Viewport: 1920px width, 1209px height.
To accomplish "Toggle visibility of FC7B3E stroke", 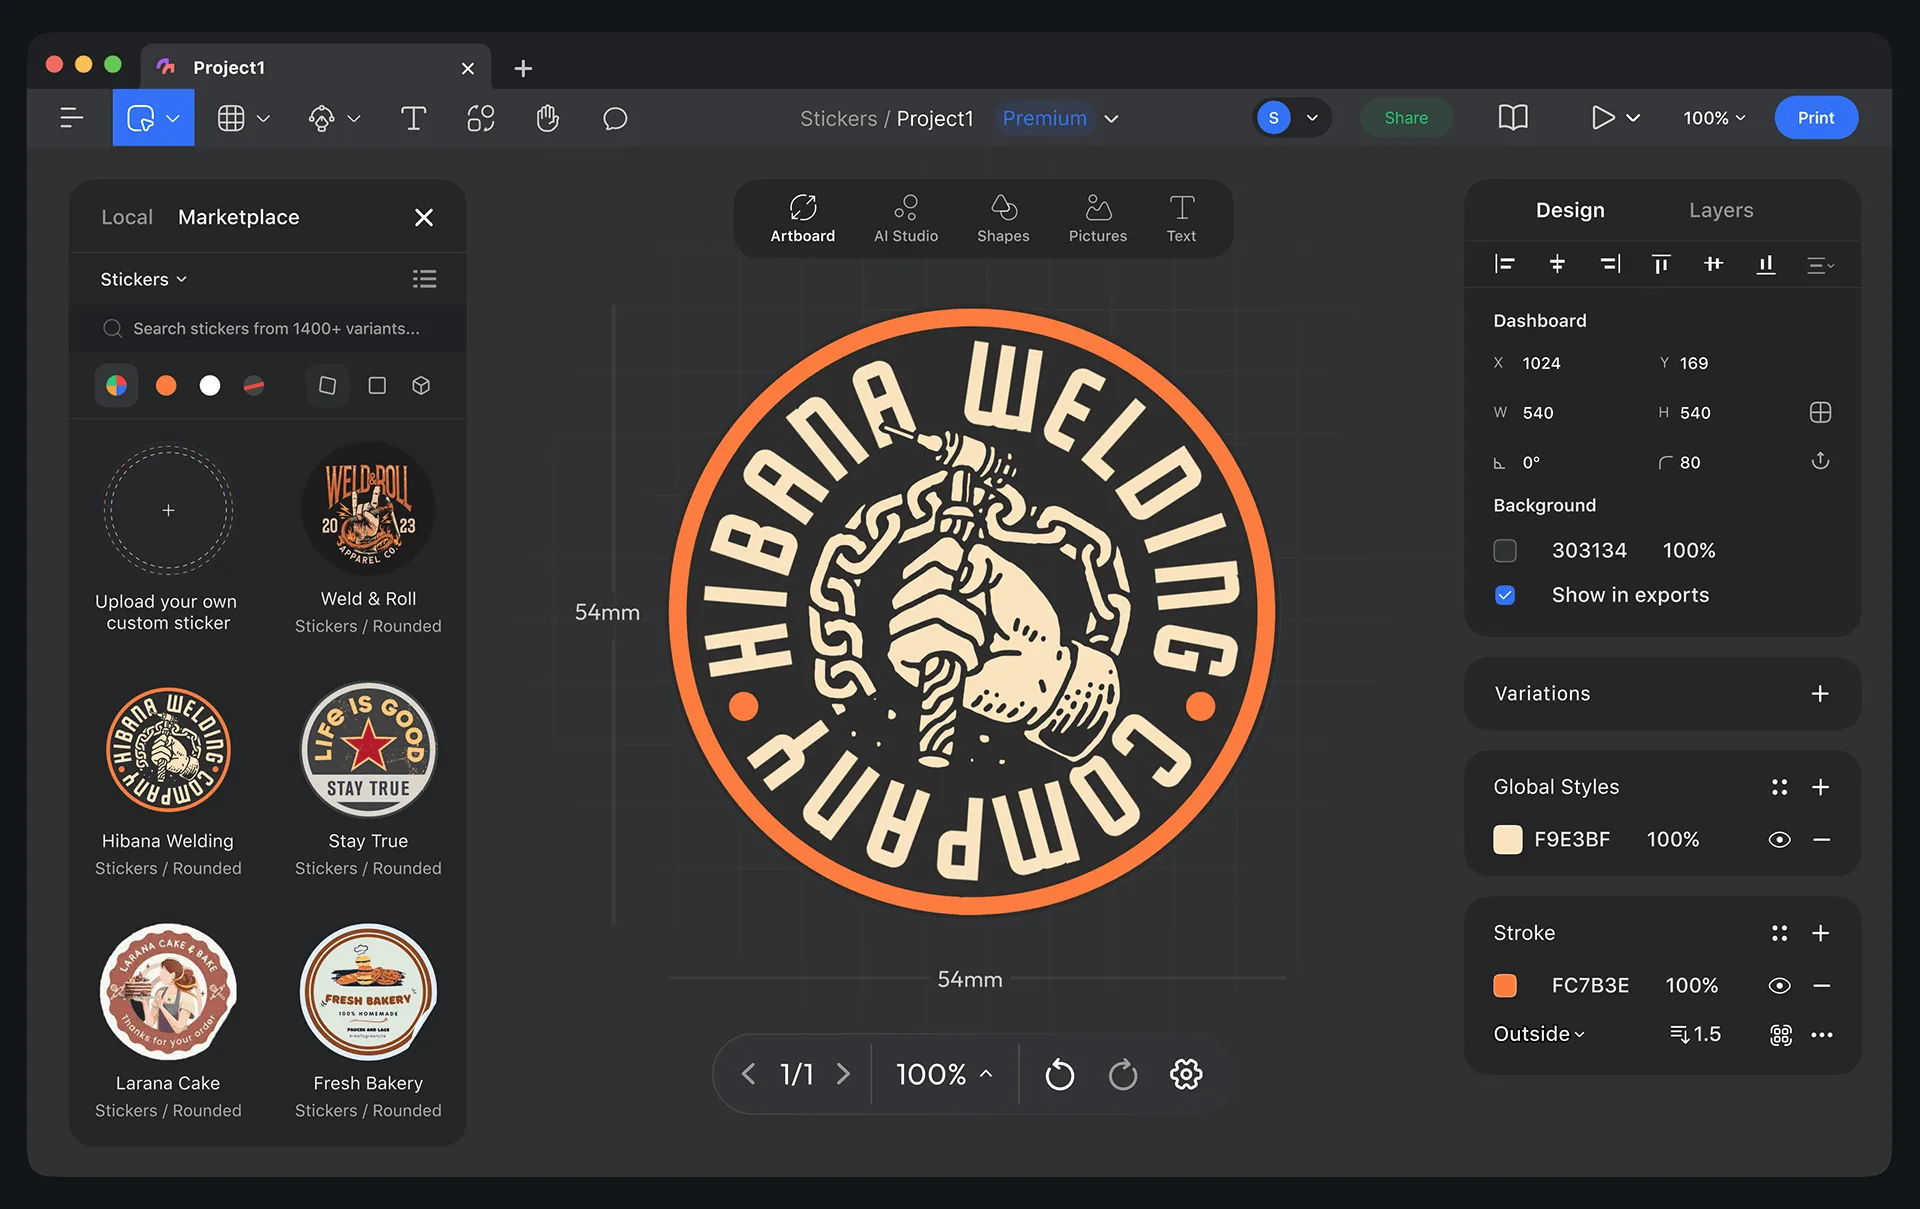I will pyautogui.click(x=1779, y=986).
